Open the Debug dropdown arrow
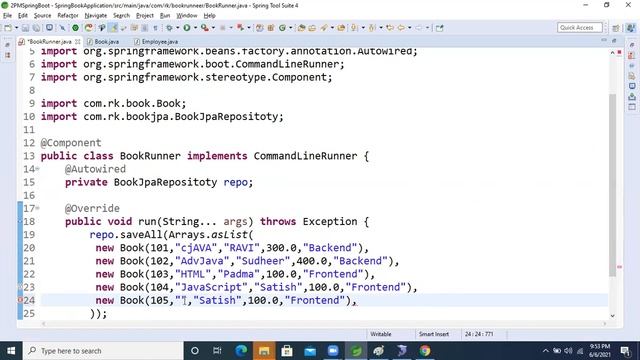 [x=177, y=28]
